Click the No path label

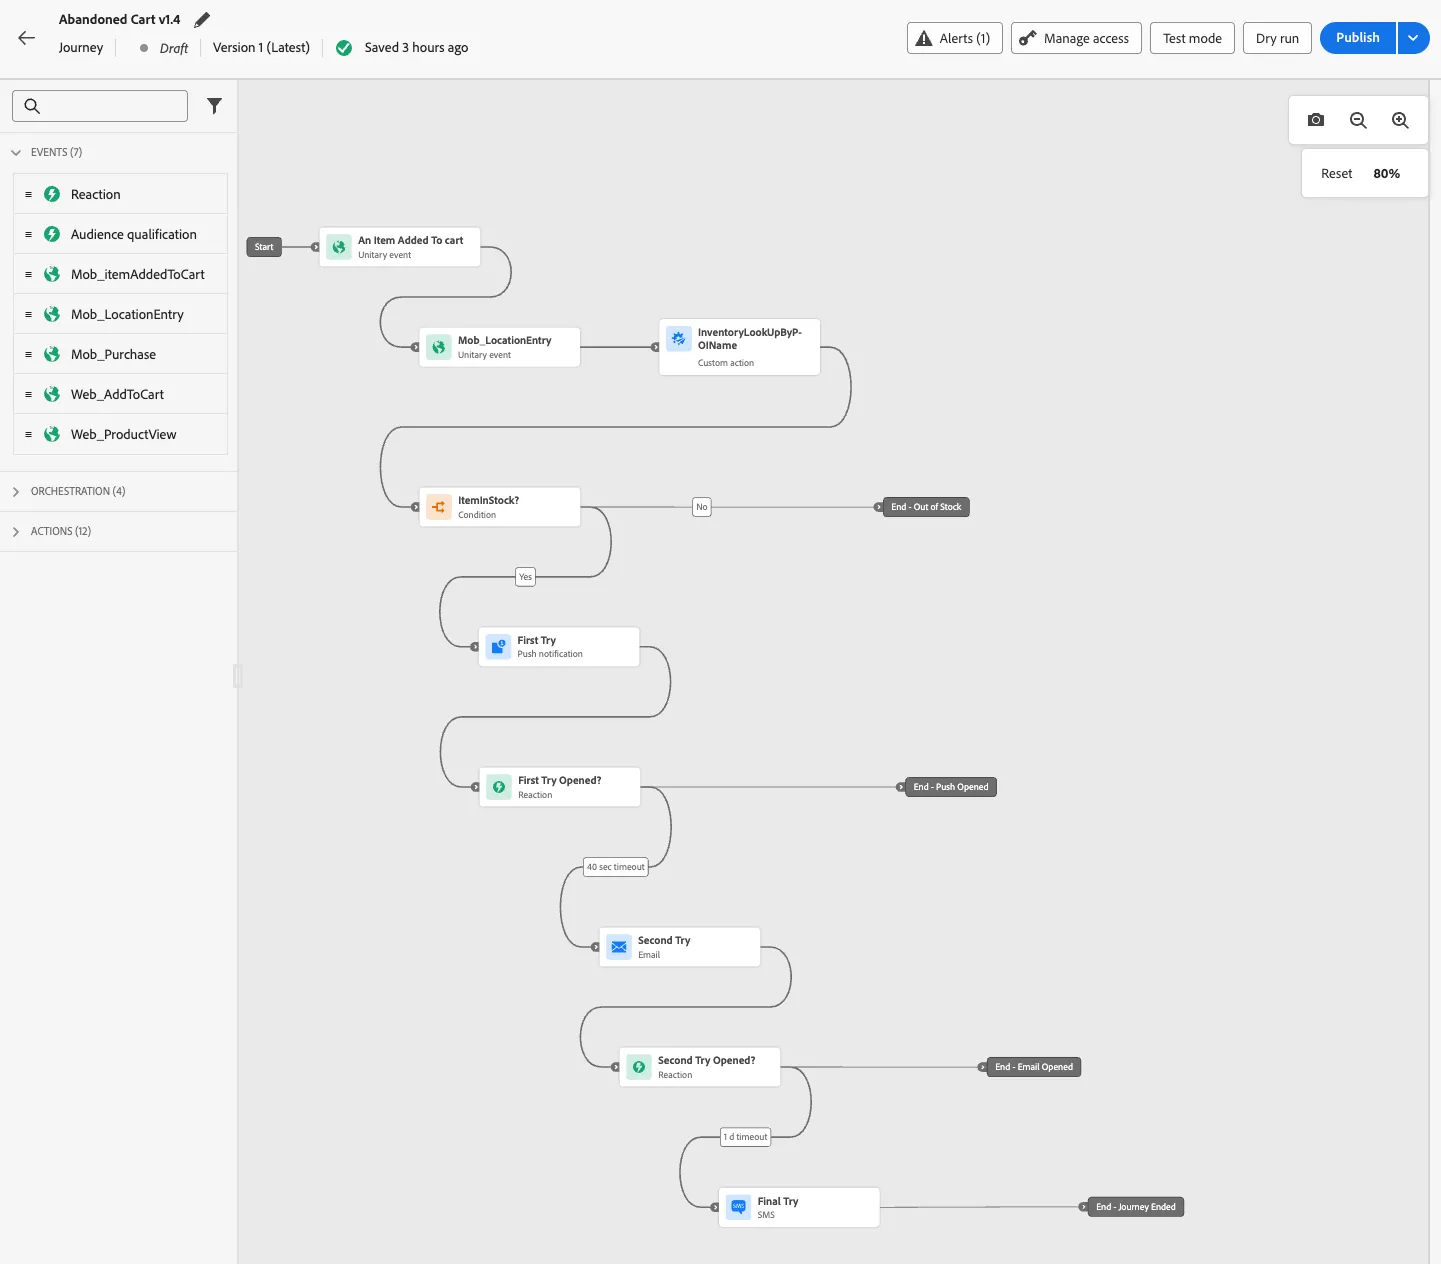702,507
